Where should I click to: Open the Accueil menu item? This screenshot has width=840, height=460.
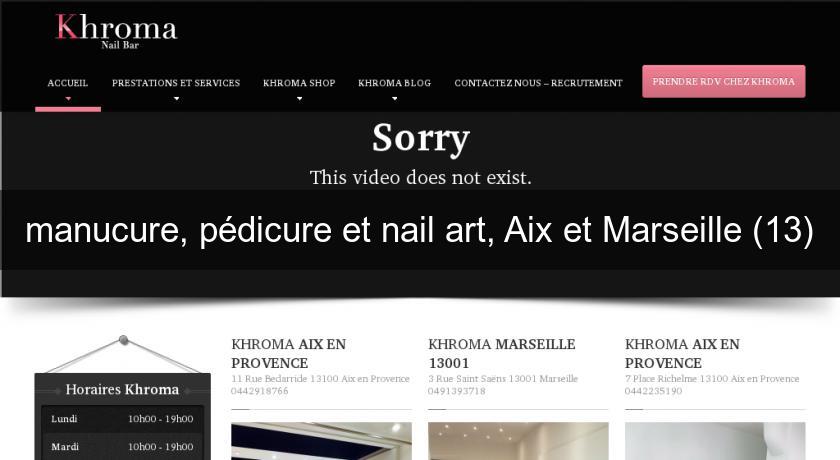(68, 83)
